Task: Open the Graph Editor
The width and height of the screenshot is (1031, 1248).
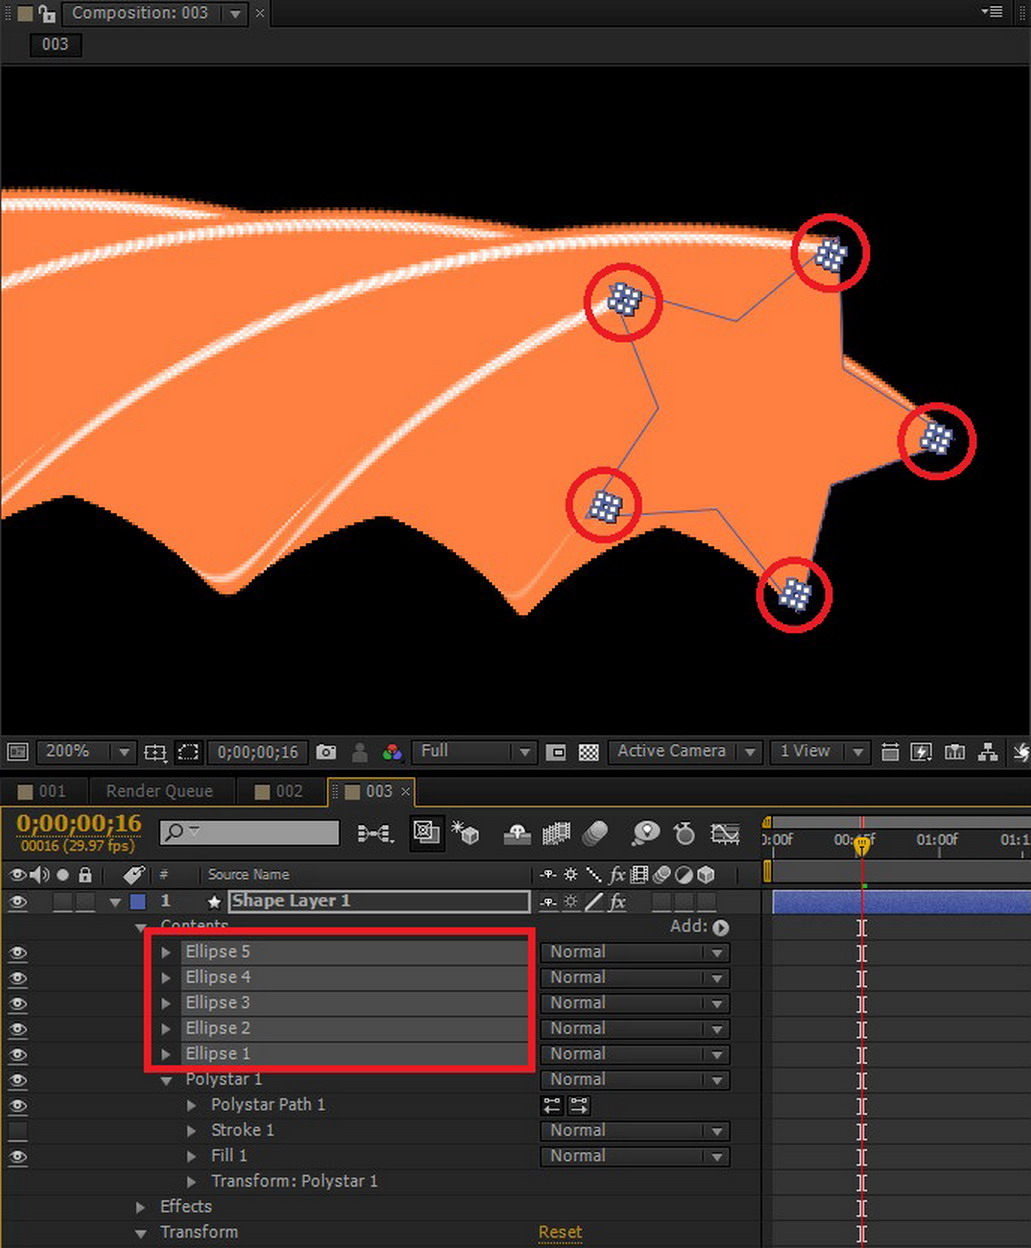Action: [x=725, y=833]
